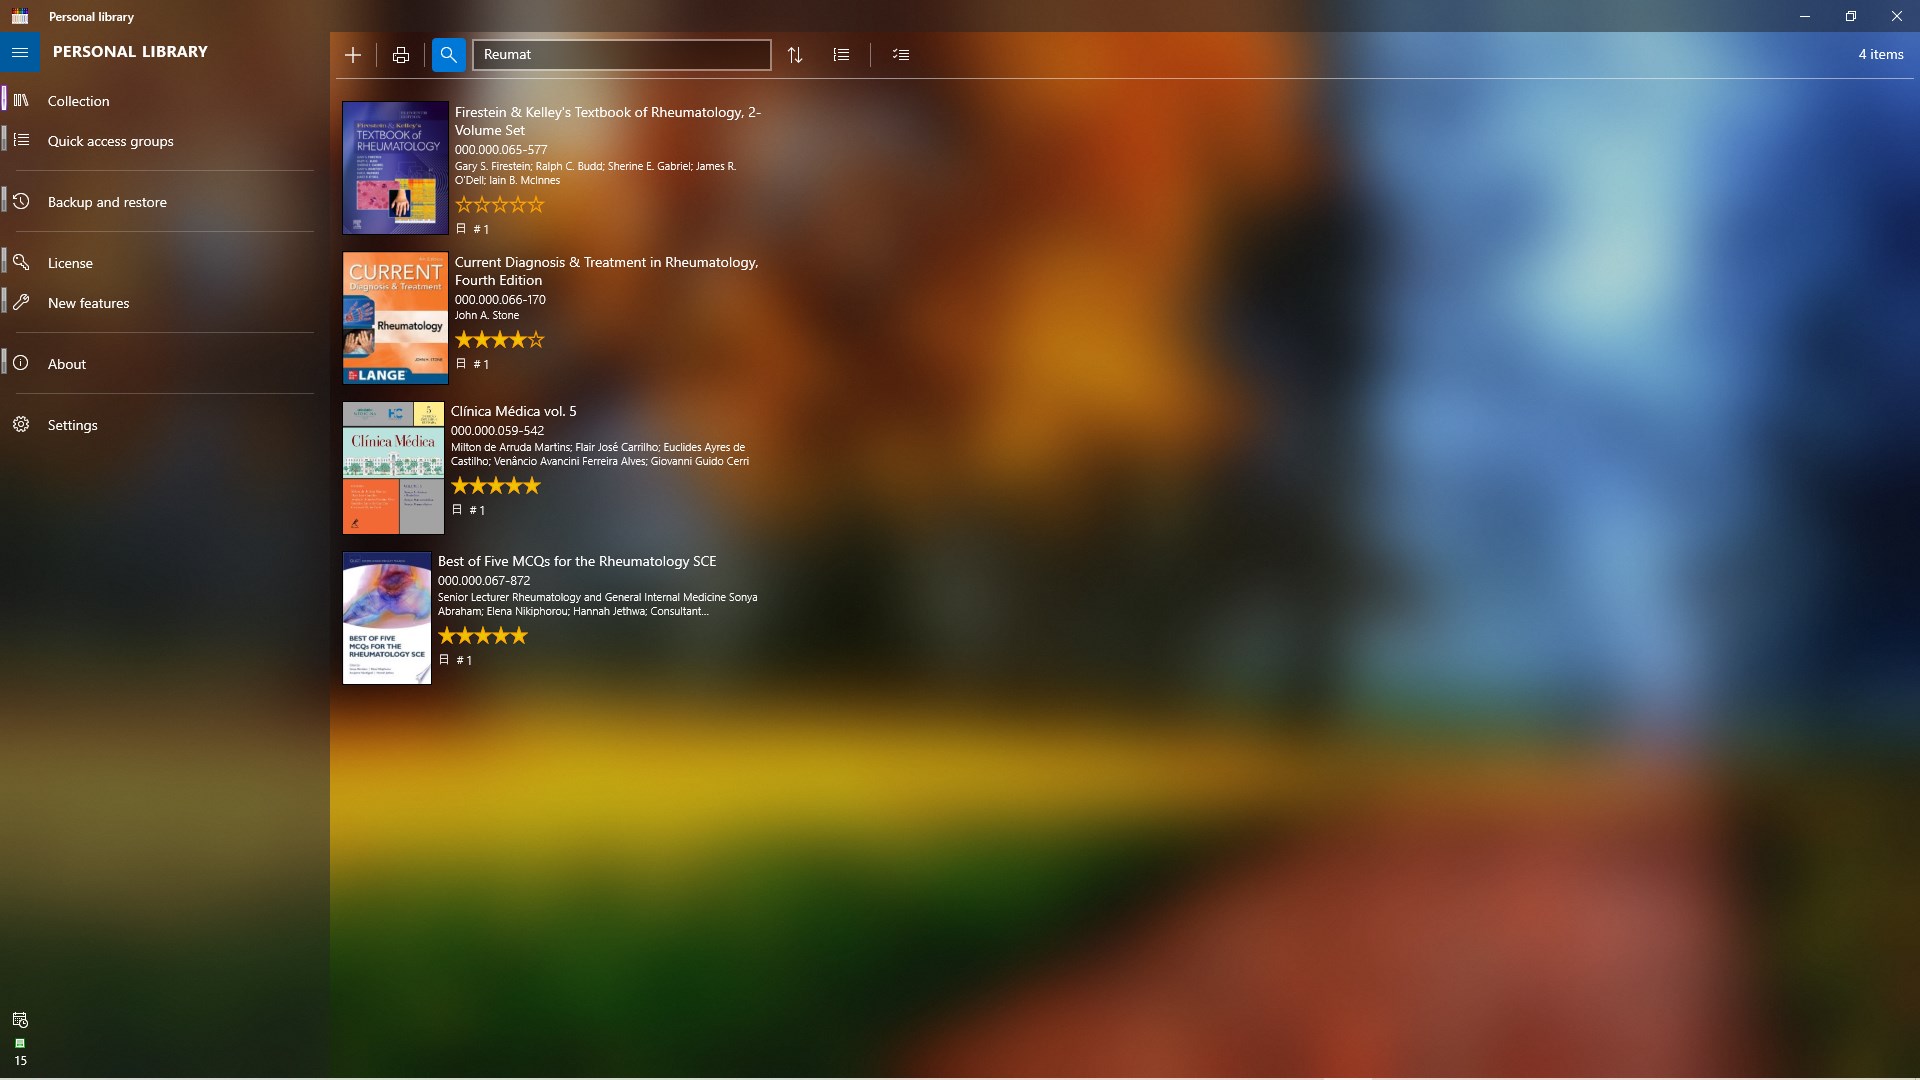Viewport: 1920px width, 1080px height.
Task: Click the storage indicator above 15
Action: pyautogui.click(x=20, y=1043)
